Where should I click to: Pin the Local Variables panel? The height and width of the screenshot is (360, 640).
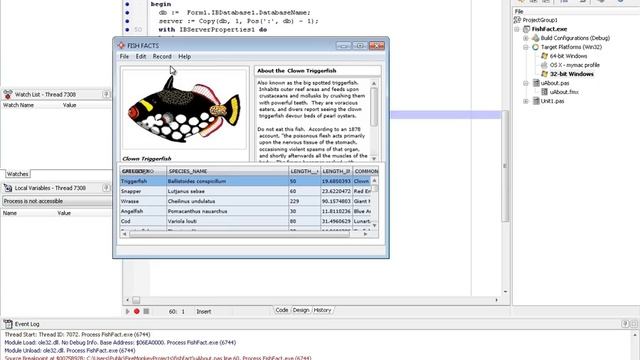106,188
